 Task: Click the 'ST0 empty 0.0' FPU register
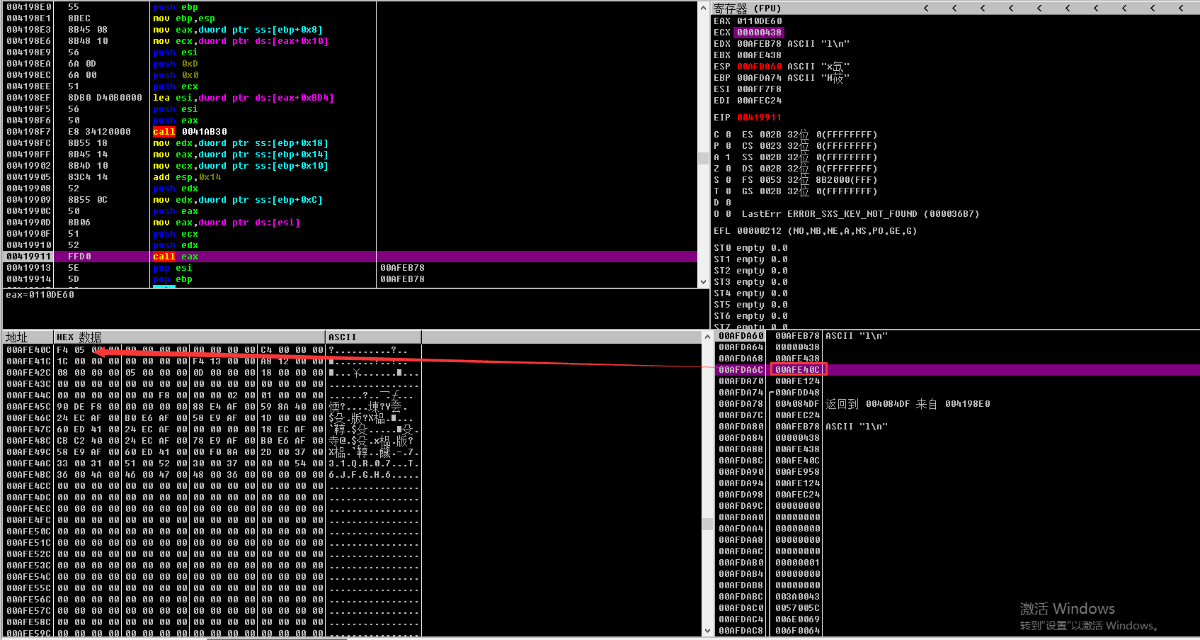750,248
